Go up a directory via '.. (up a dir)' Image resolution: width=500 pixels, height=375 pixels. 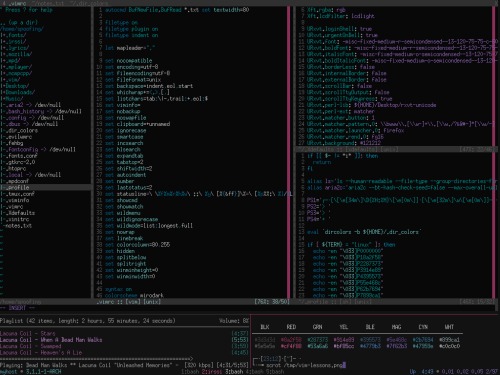tap(19, 22)
